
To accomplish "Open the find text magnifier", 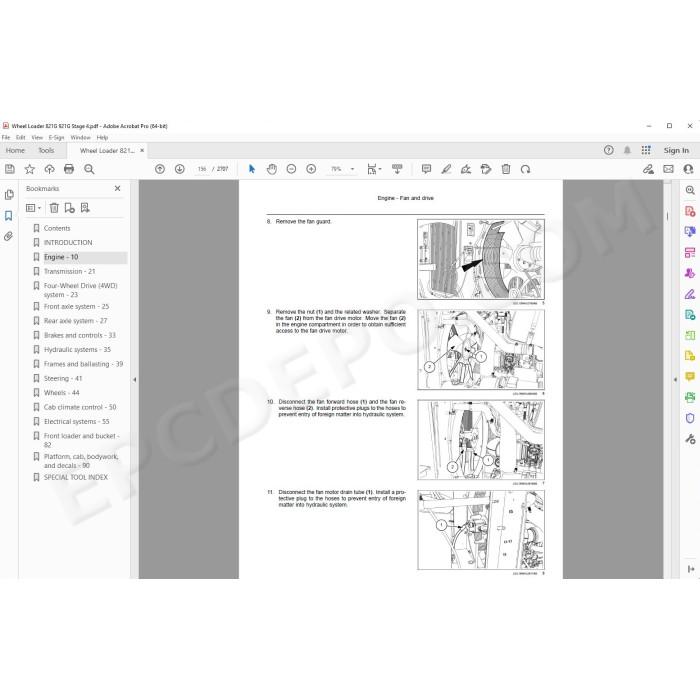I will [x=89, y=169].
